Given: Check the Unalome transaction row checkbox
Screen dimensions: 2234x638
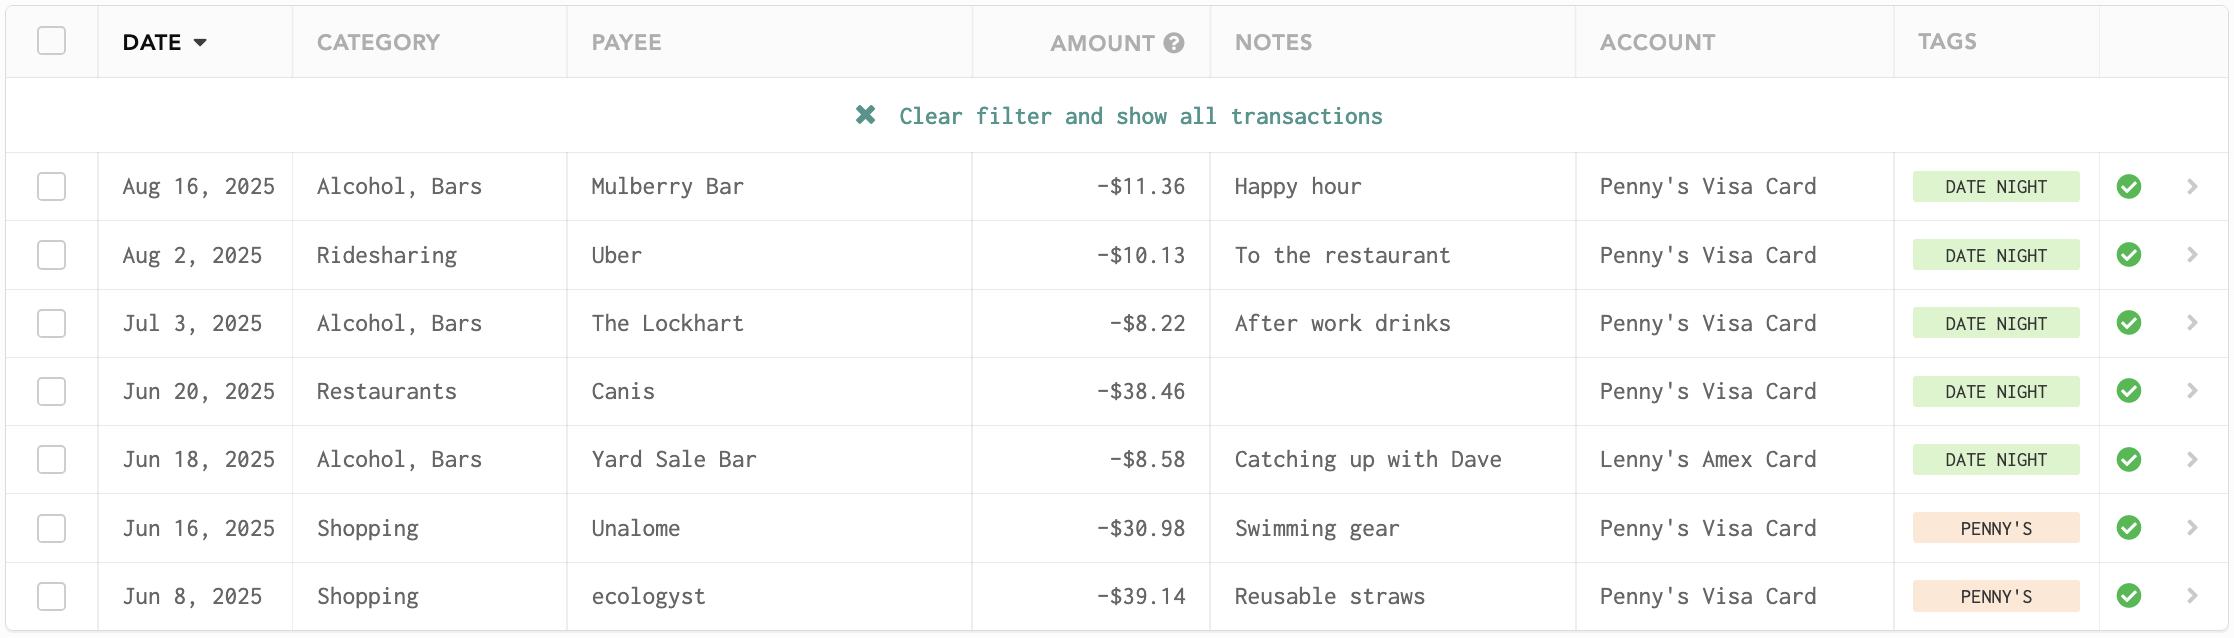Looking at the screenshot, I should (x=51, y=528).
